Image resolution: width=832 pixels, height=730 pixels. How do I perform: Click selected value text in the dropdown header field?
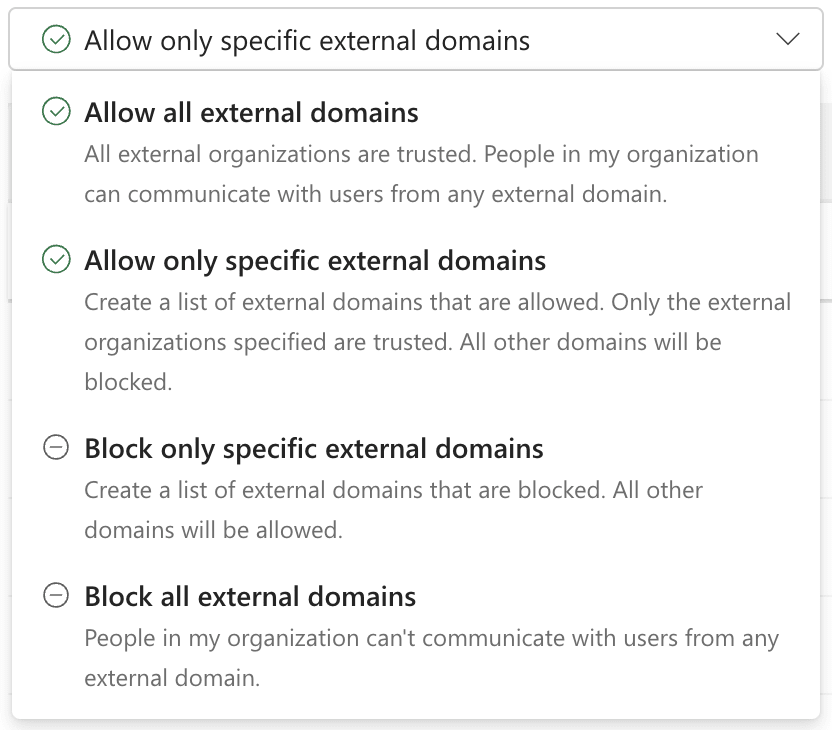tap(307, 40)
